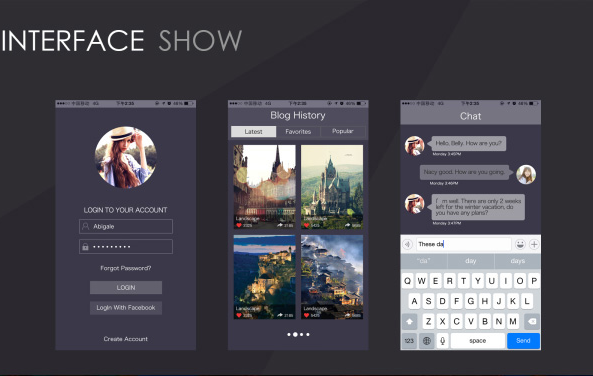Screen dimensions: 593x376
Task: Tap the keyboard shift arrow key
Action: pos(409,322)
